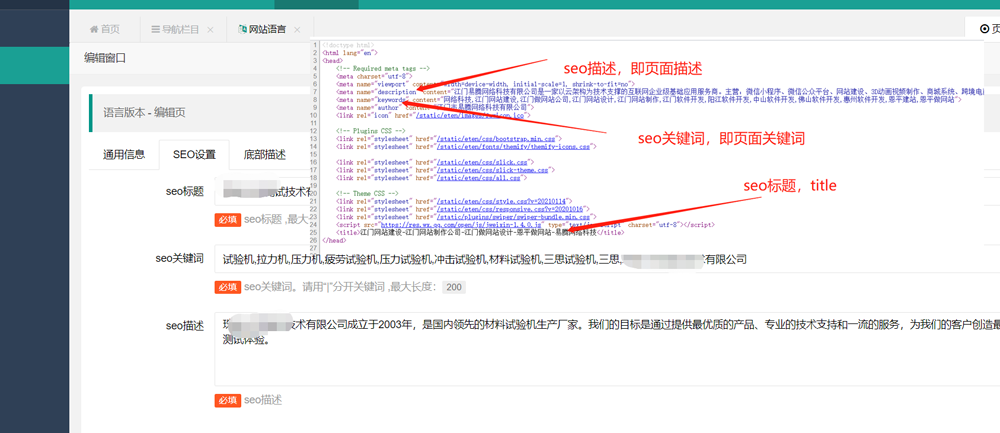
Task: Click the language icon of 网站语言 tab
Action: pos(242,29)
